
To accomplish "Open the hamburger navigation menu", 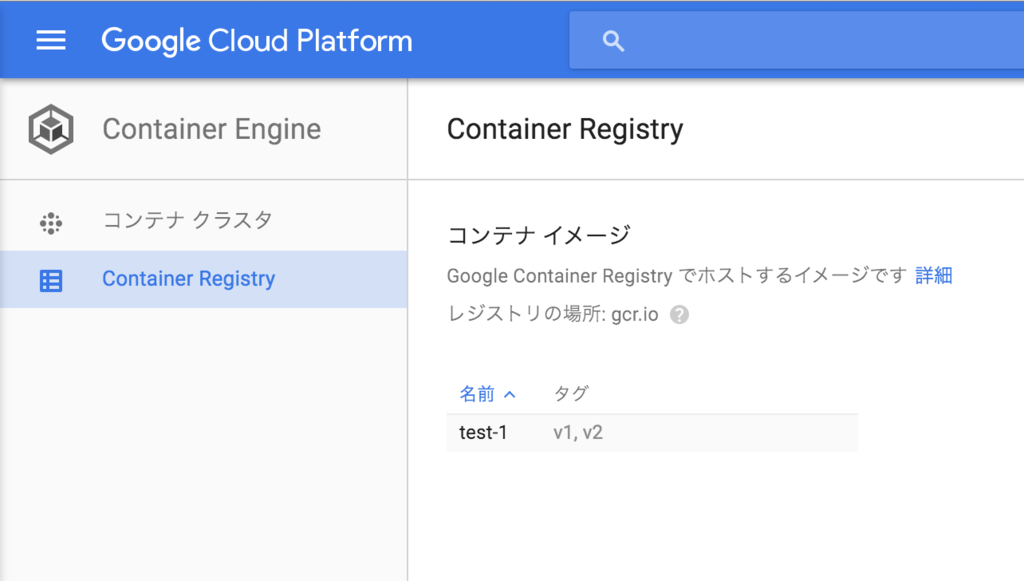I will pos(51,41).
